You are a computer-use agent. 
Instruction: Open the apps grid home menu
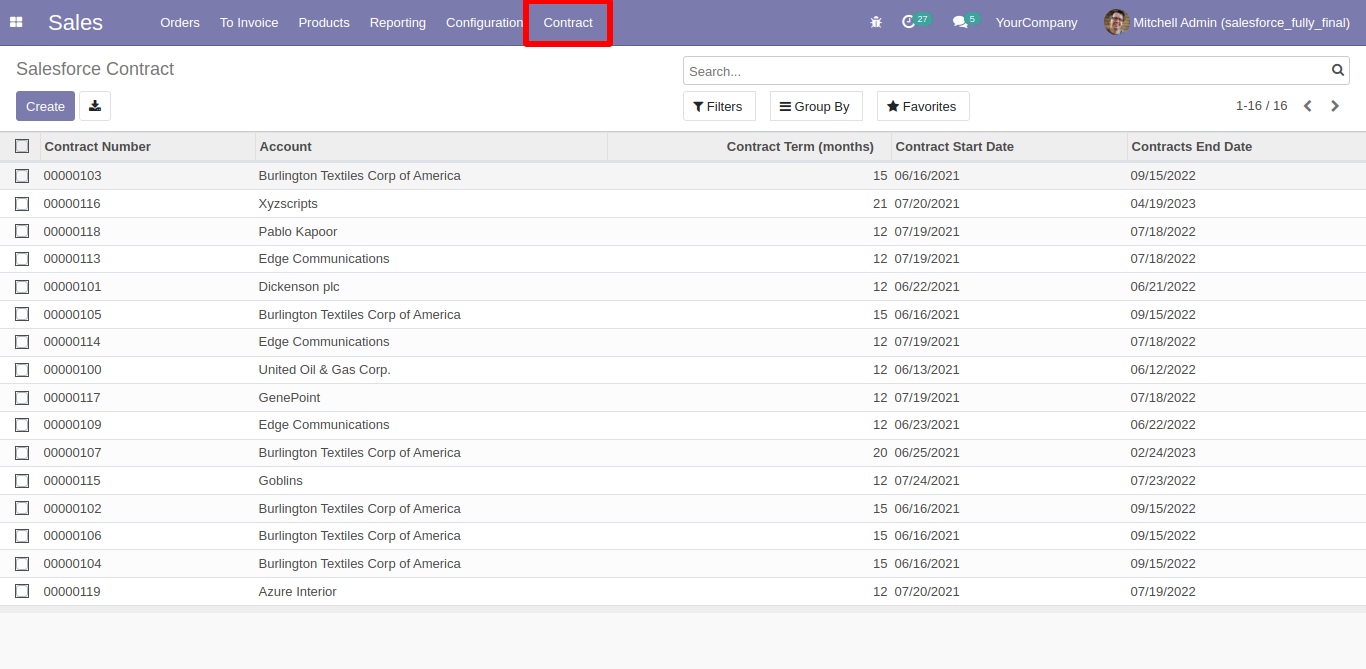point(16,22)
